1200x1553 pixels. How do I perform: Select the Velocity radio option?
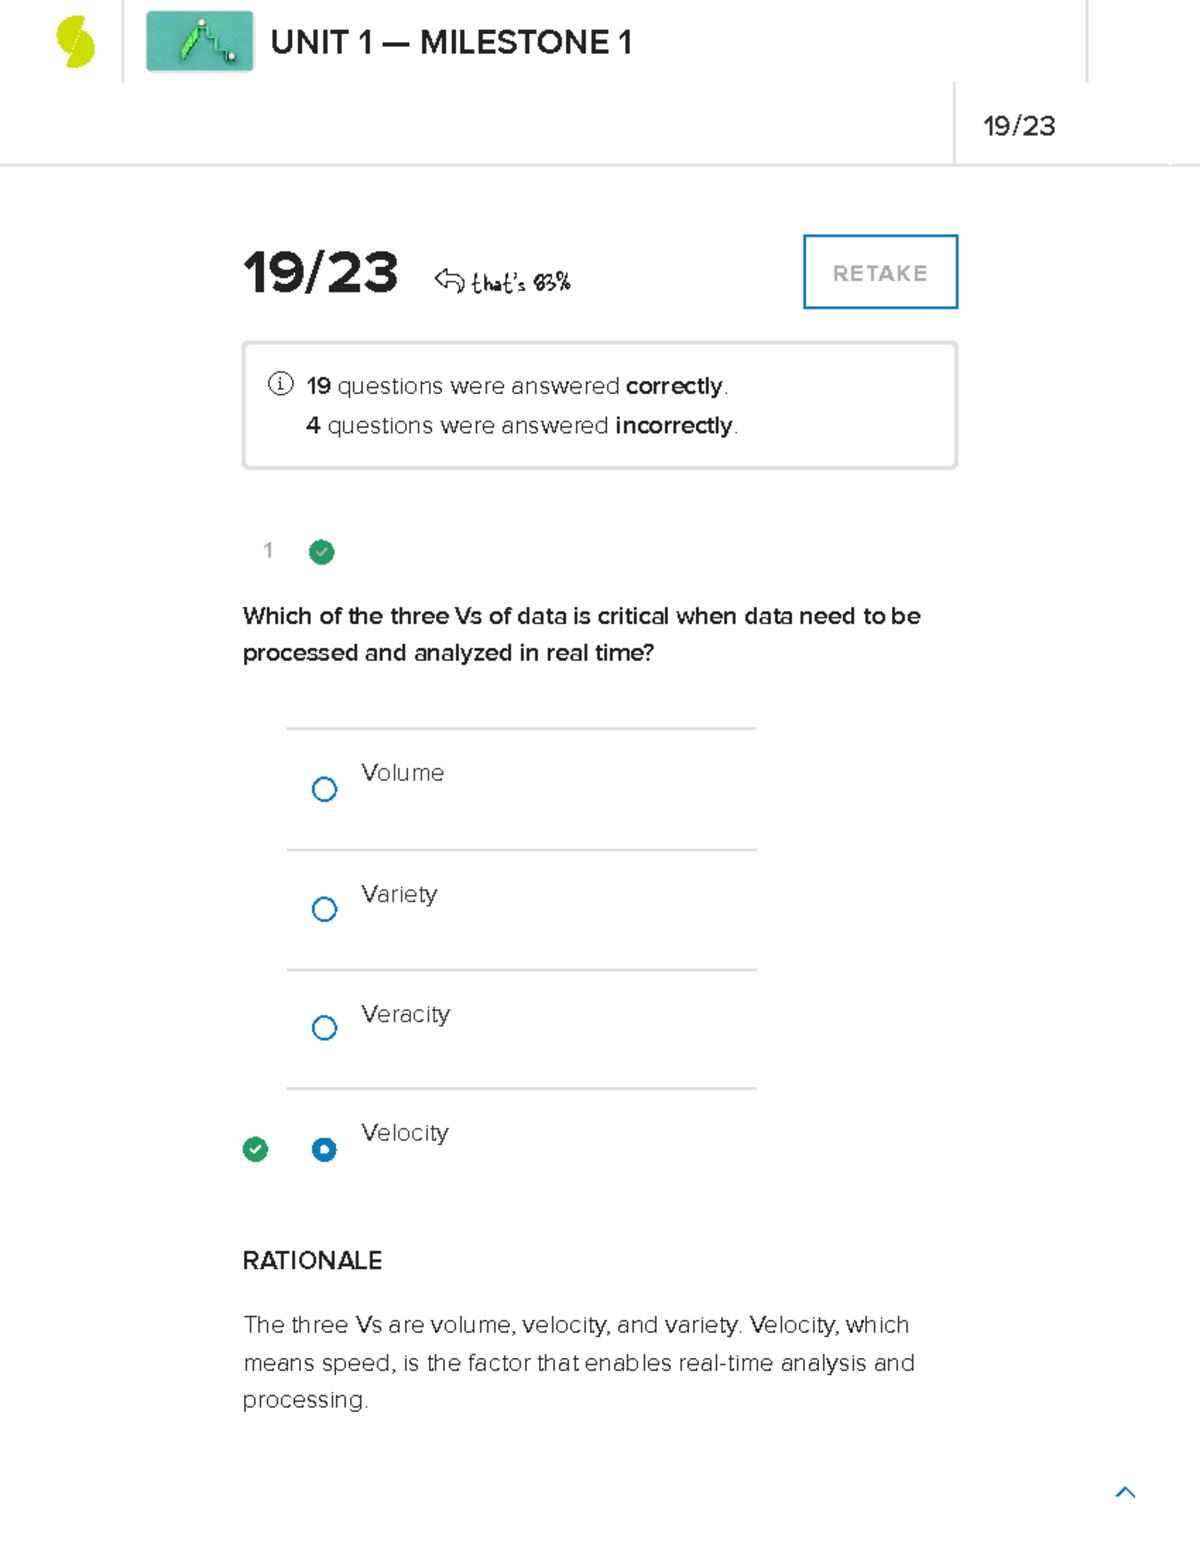(x=324, y=1150)
